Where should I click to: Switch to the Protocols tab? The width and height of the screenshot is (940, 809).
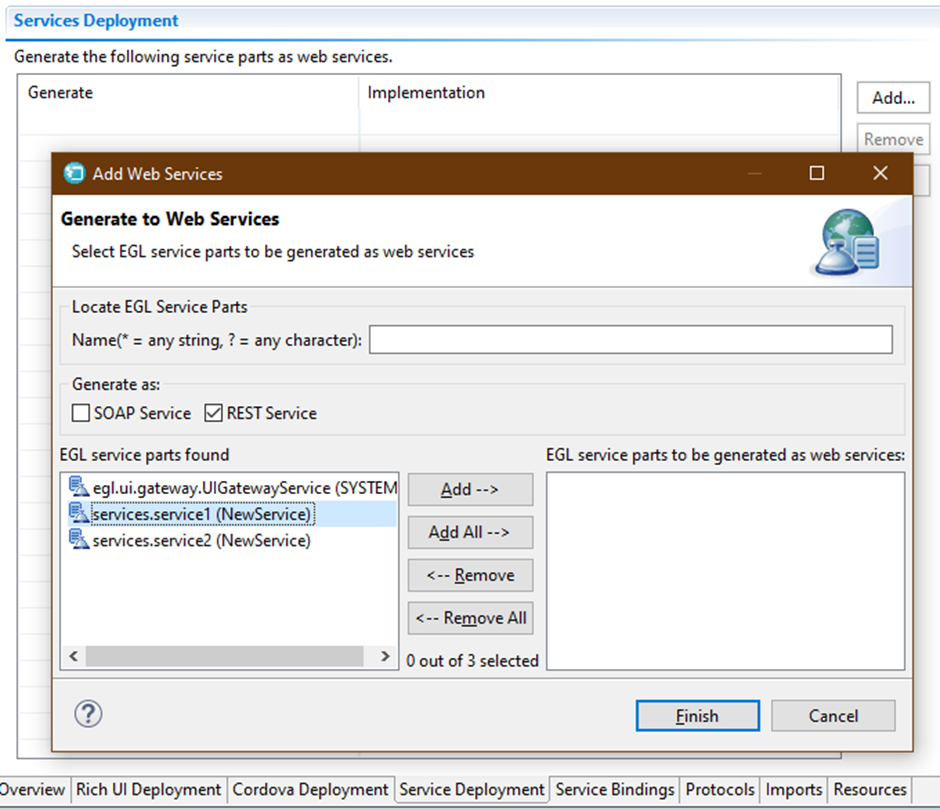(x=720, y=789)
